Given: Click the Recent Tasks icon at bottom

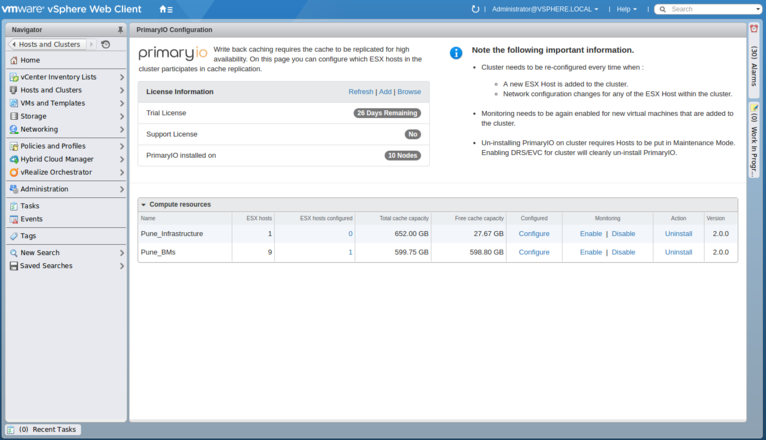Looking at the screenshot, I should (x=11, y=430).
